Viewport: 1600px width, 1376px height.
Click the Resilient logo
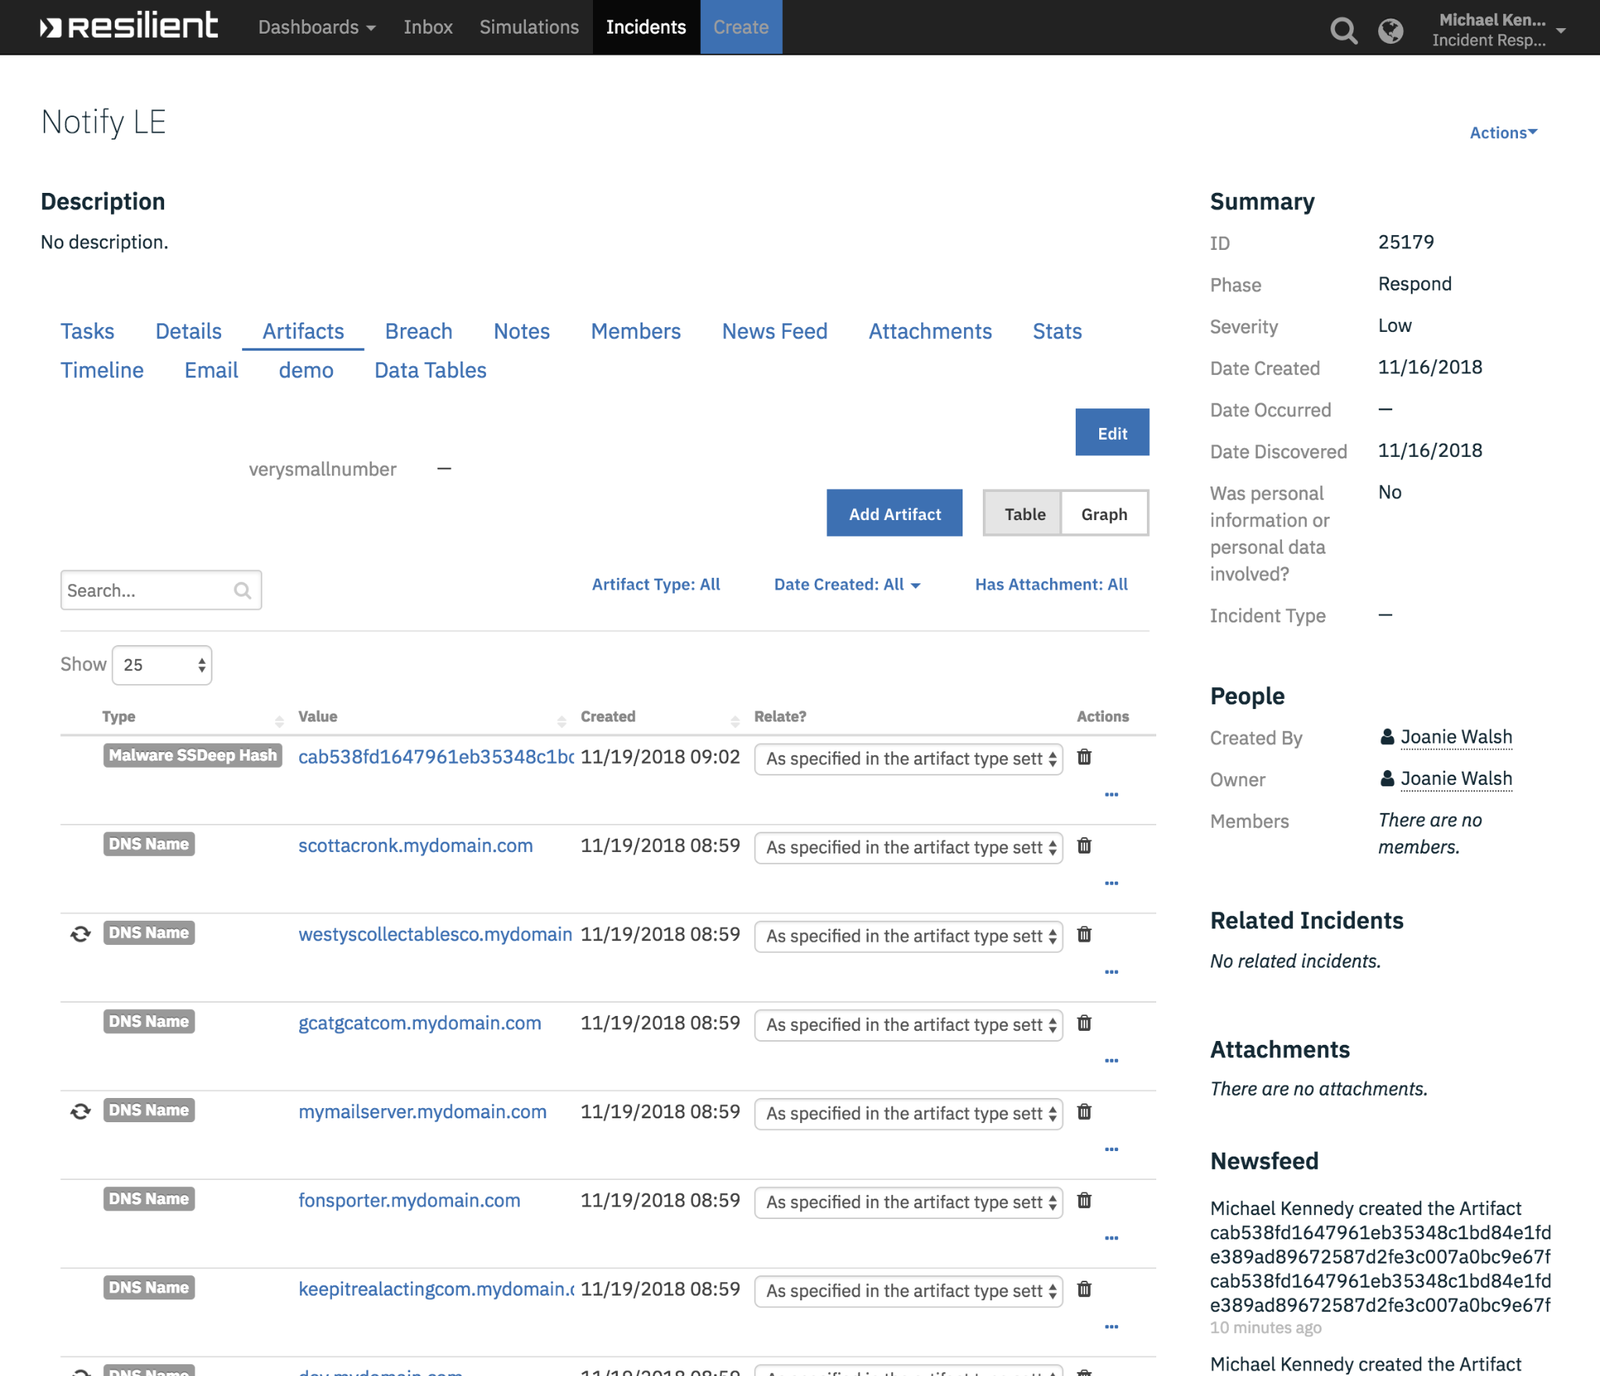129,26
